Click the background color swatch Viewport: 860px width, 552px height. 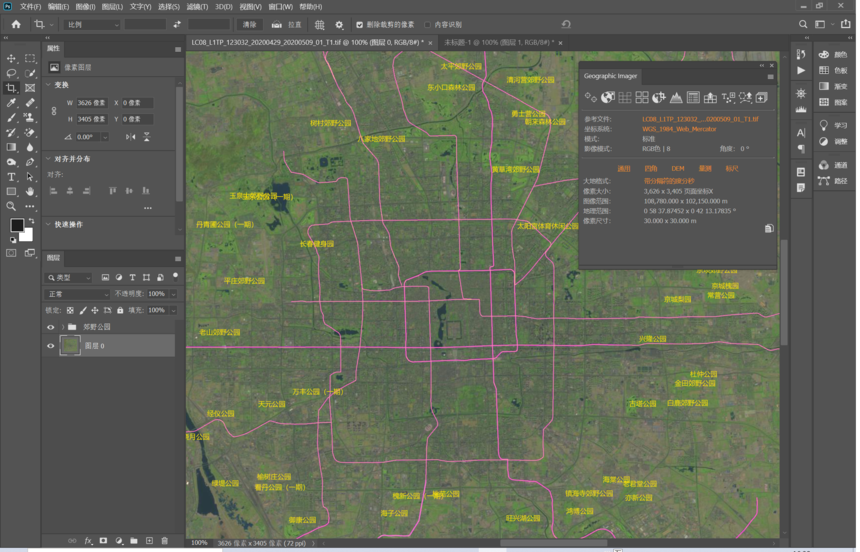(27, 235)
